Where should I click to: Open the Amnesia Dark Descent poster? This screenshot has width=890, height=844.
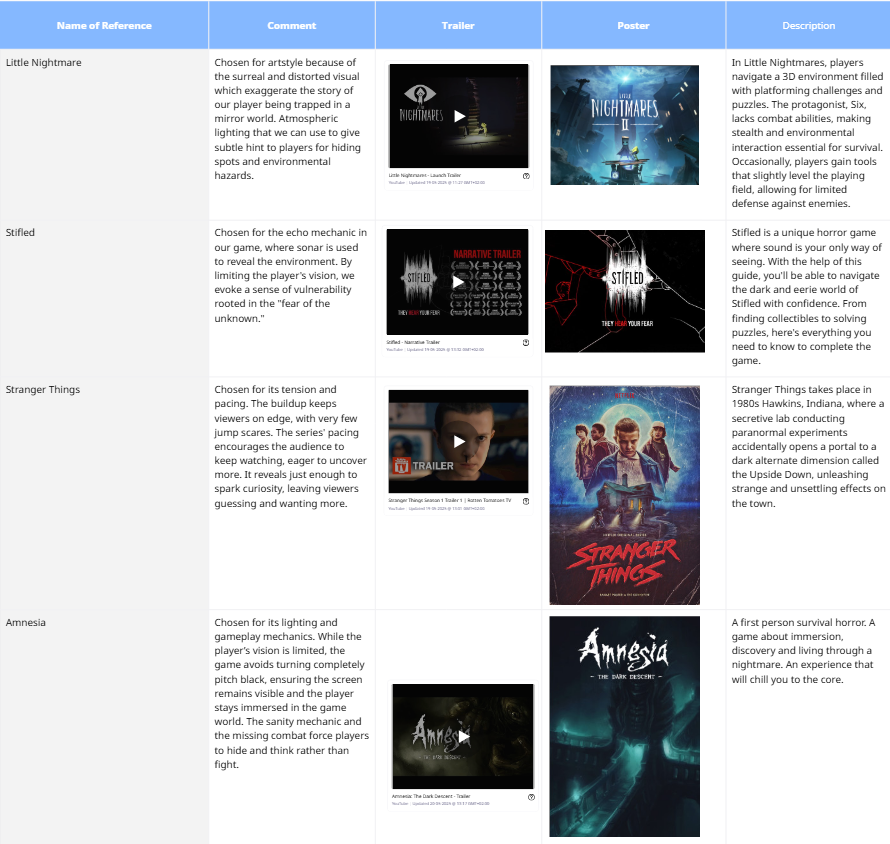pyautogui.click(x=625, y=726)
